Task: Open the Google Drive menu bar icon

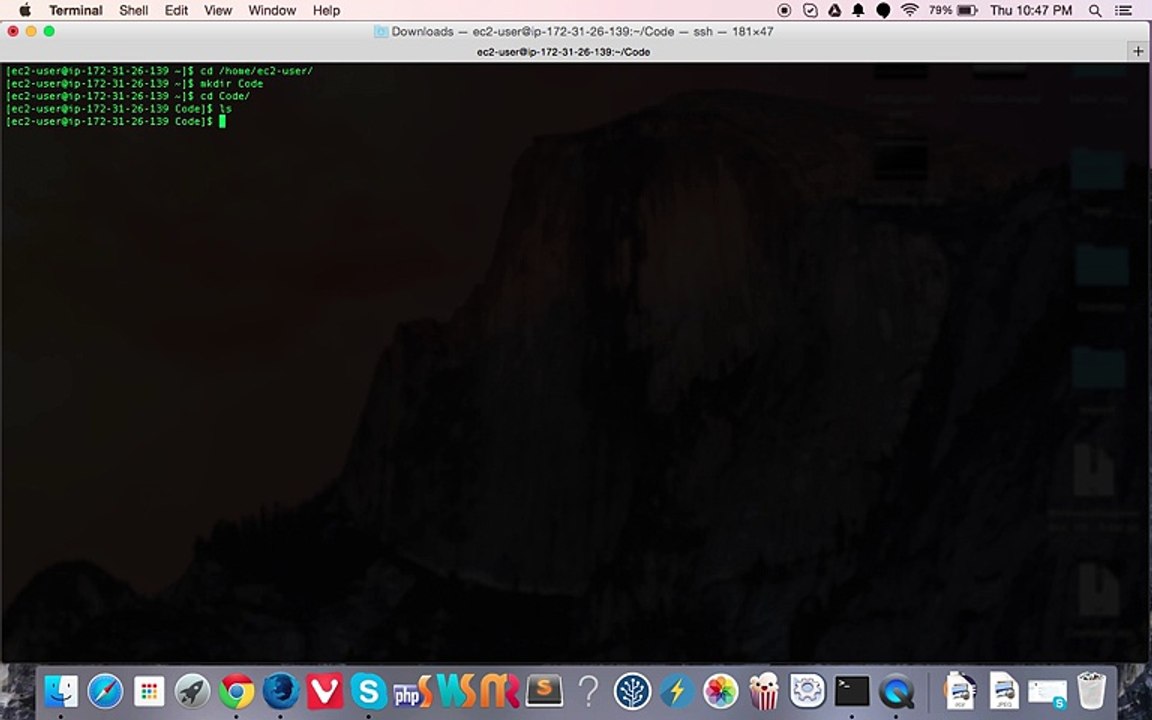Action: tap(835, 10)
